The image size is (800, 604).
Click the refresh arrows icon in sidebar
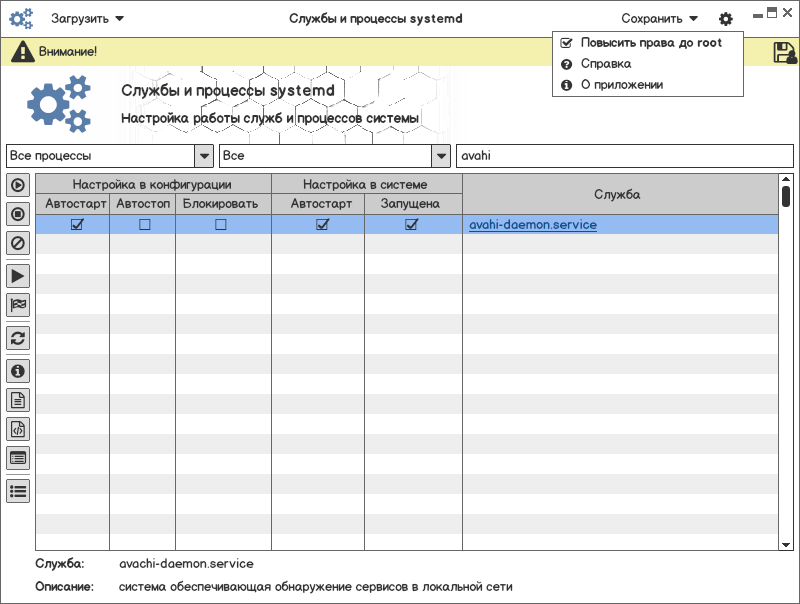click(x=18, y=337)
